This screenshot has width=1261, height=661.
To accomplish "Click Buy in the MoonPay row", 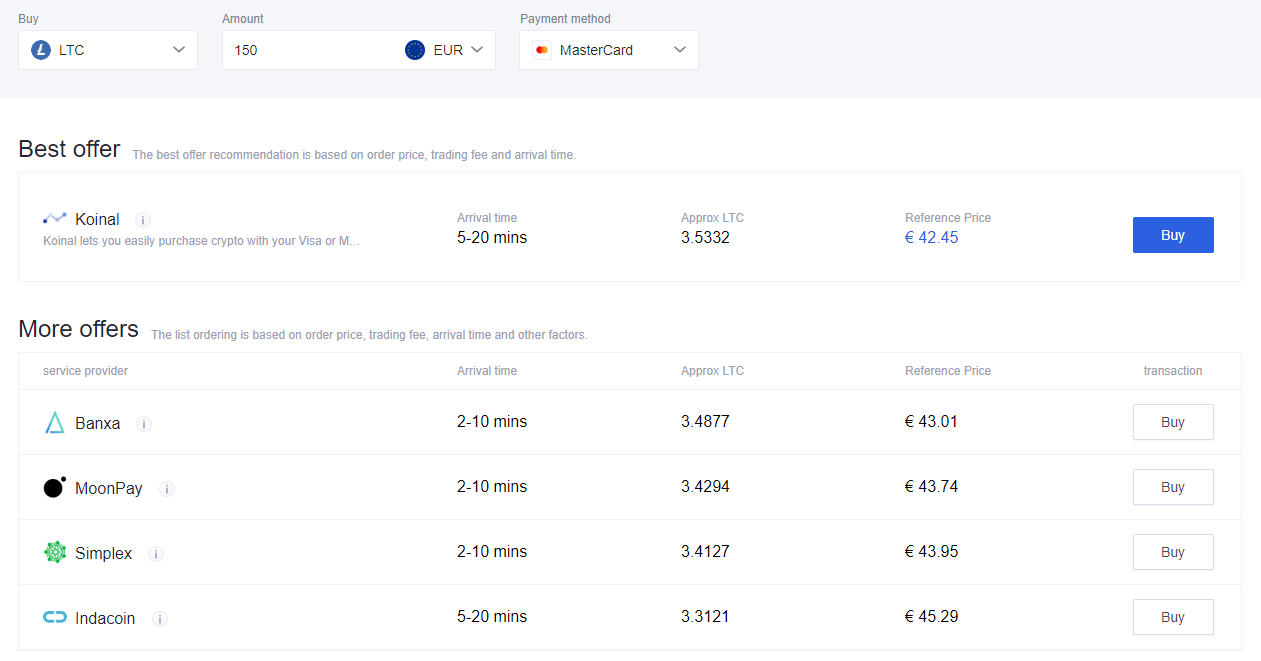I will coord(1172,487).
